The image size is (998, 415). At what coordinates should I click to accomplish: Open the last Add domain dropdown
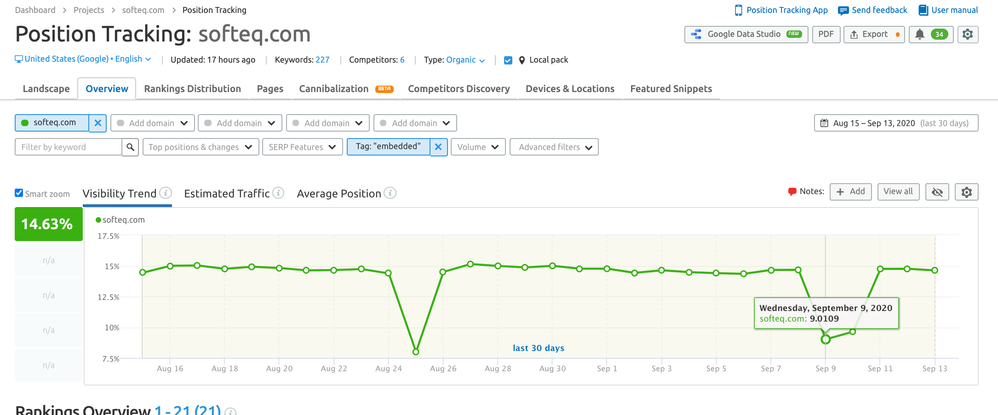pyautogui.click(x=415, y=123)
